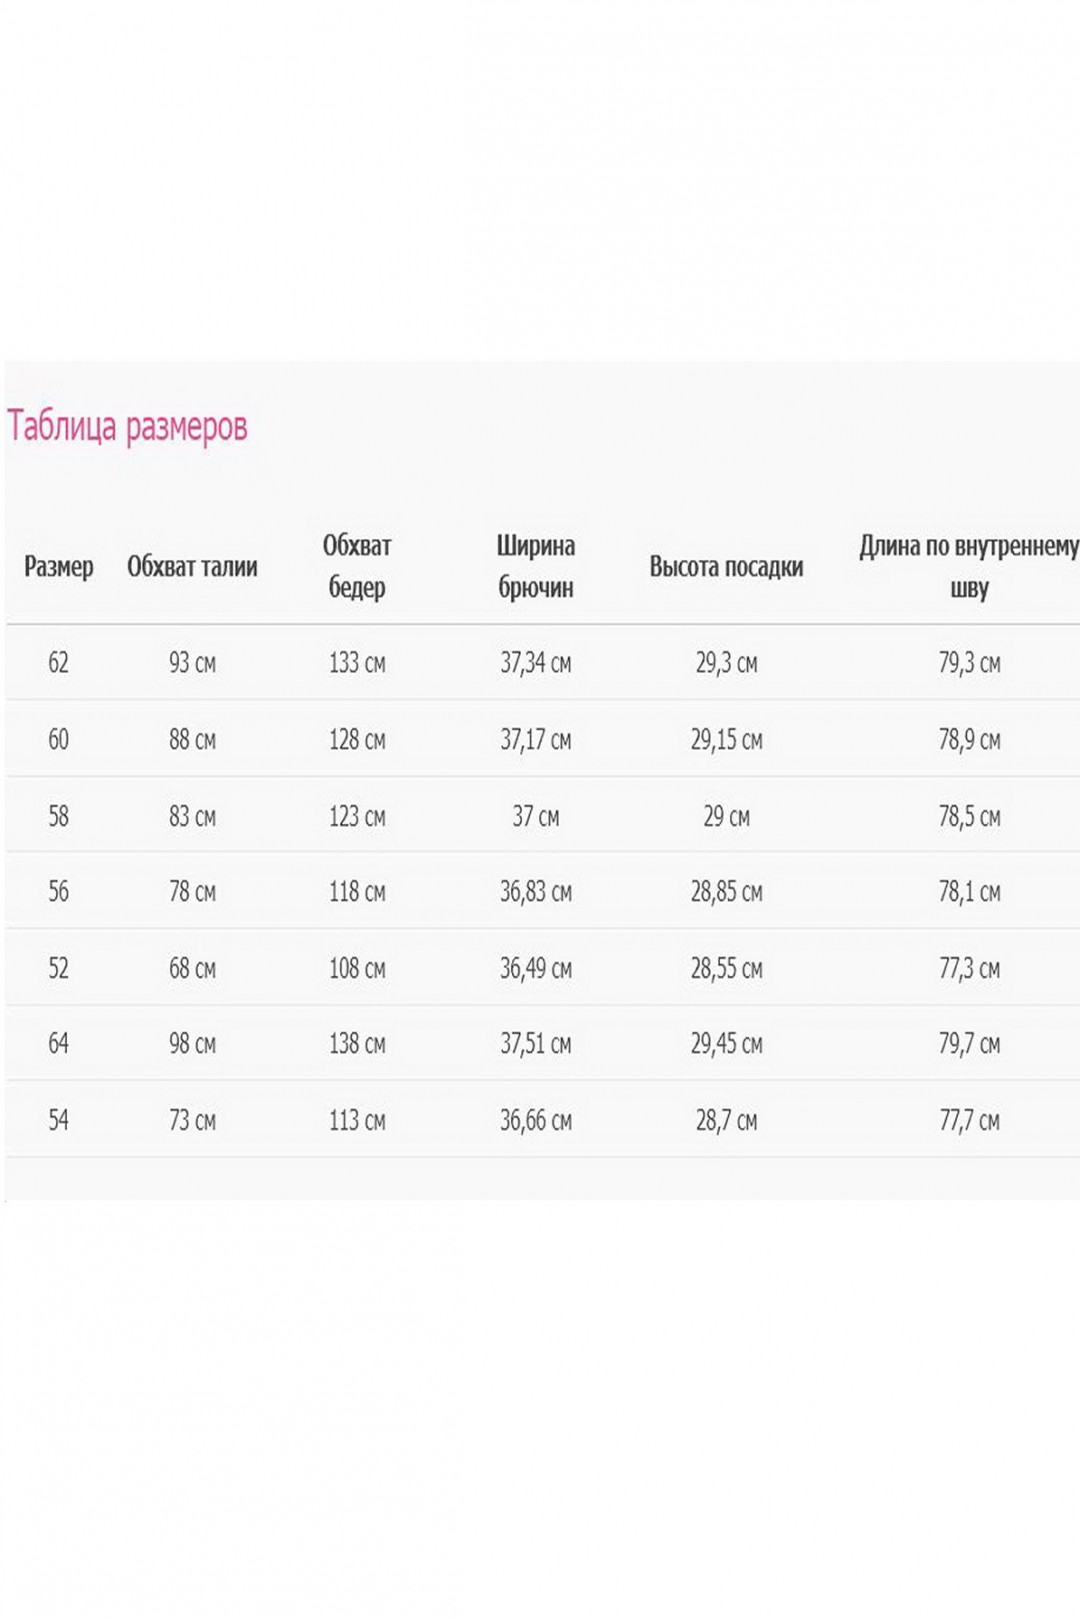
Task: Select size 62 in the table
Action: coord(59,662)
